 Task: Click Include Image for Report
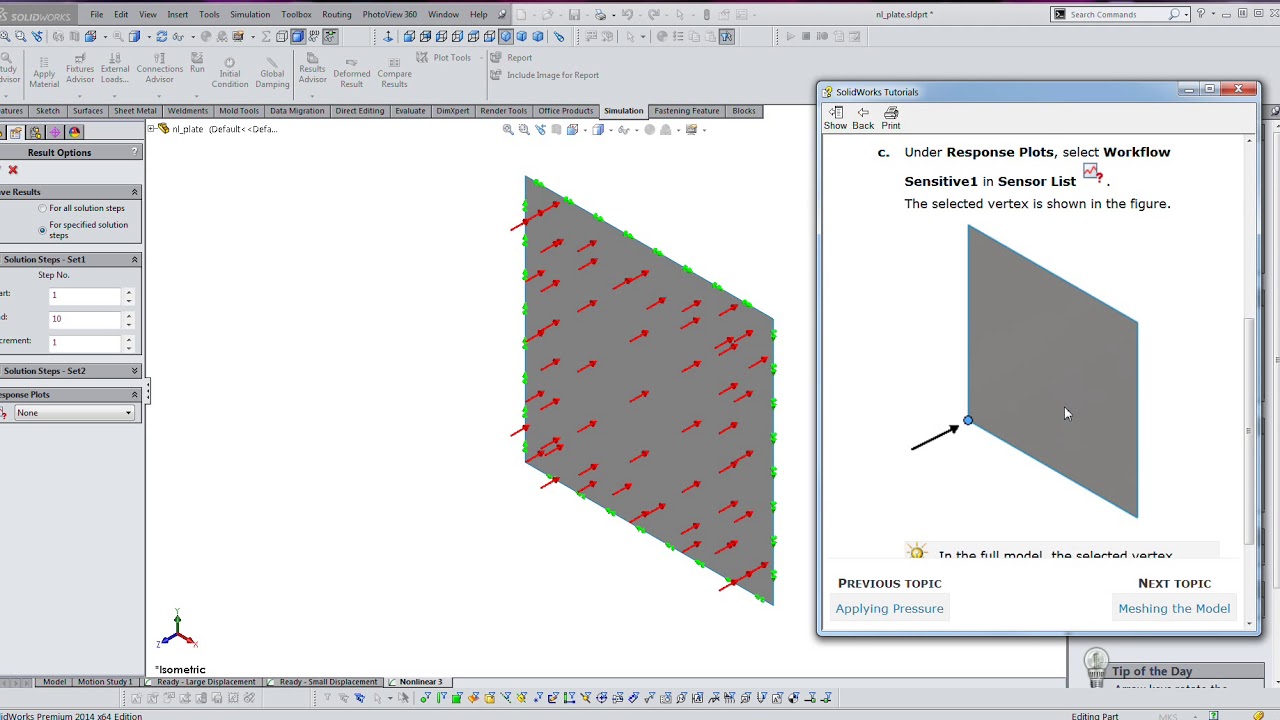(545, 75)
